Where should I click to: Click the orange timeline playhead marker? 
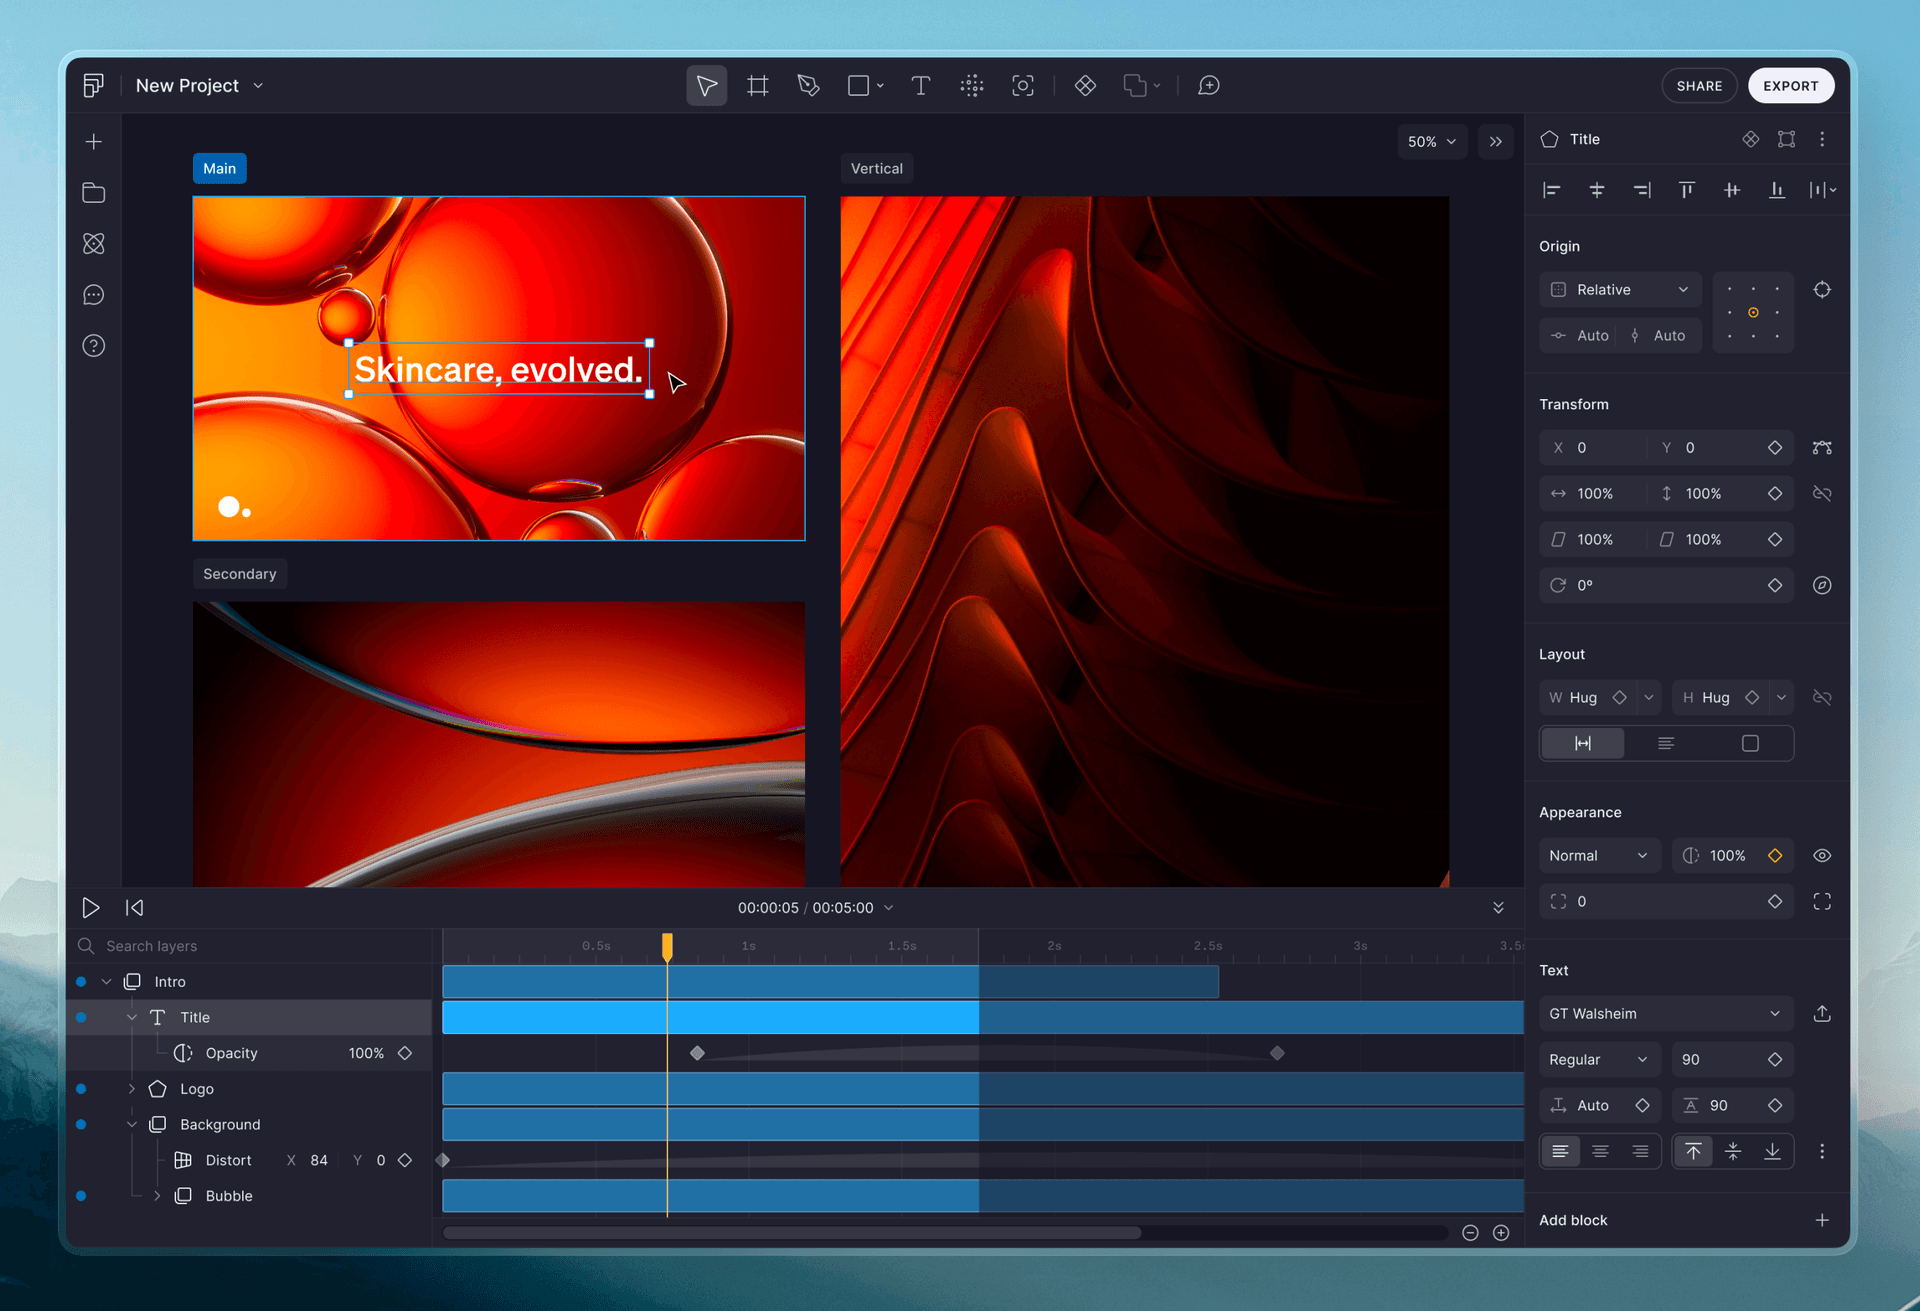pyautogui.click(x=667, y=946)
